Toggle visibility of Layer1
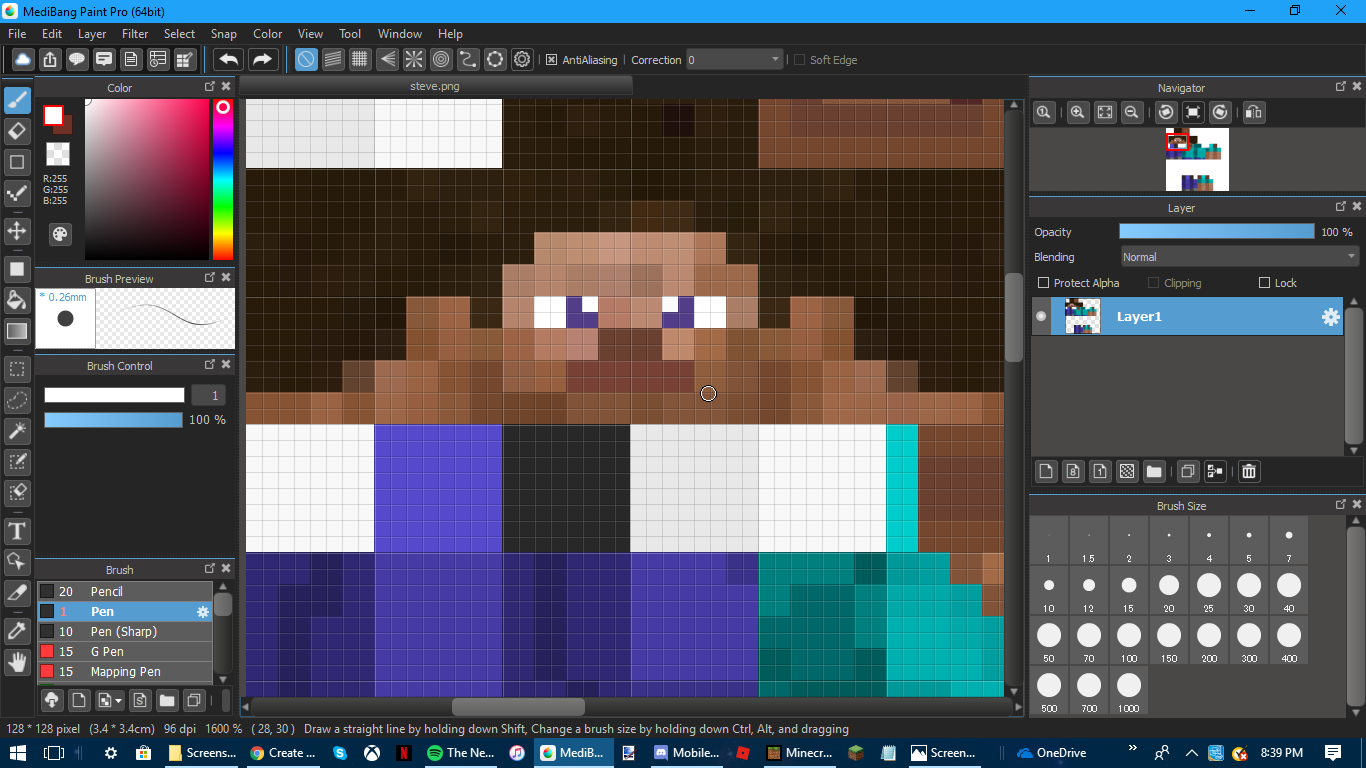 pyautogui.click(x=1041, y=316)
